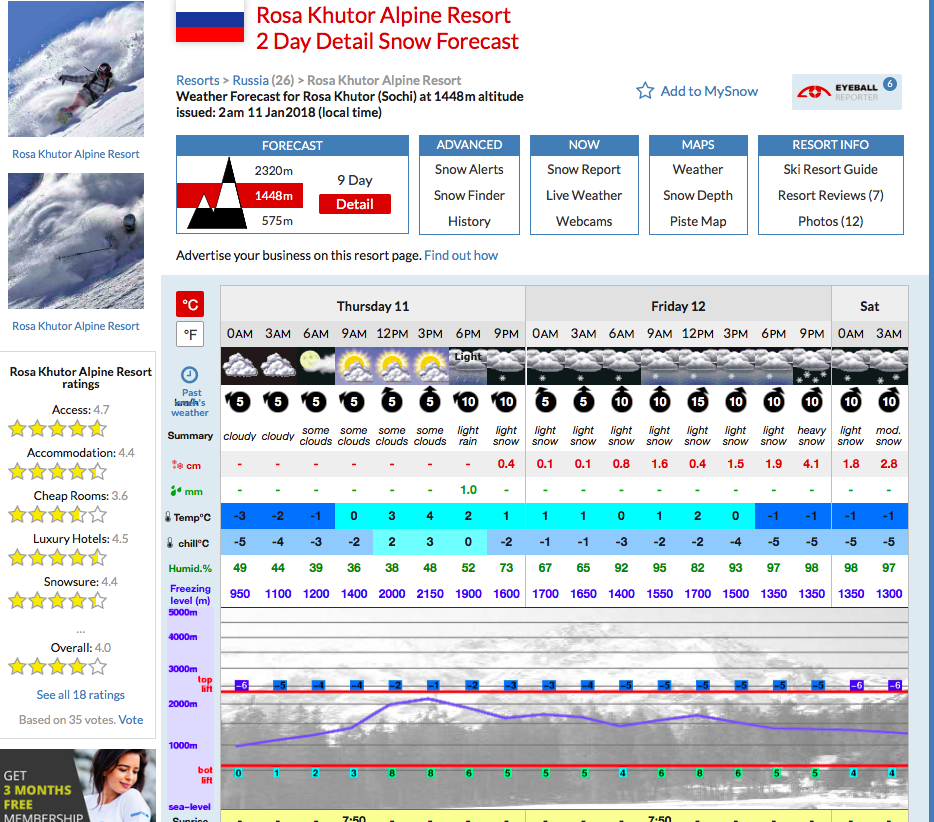The width and height of the screenshot is (934, 822).
Task: Open Snow Alerts under Advanced
Action: pos(469,170)
